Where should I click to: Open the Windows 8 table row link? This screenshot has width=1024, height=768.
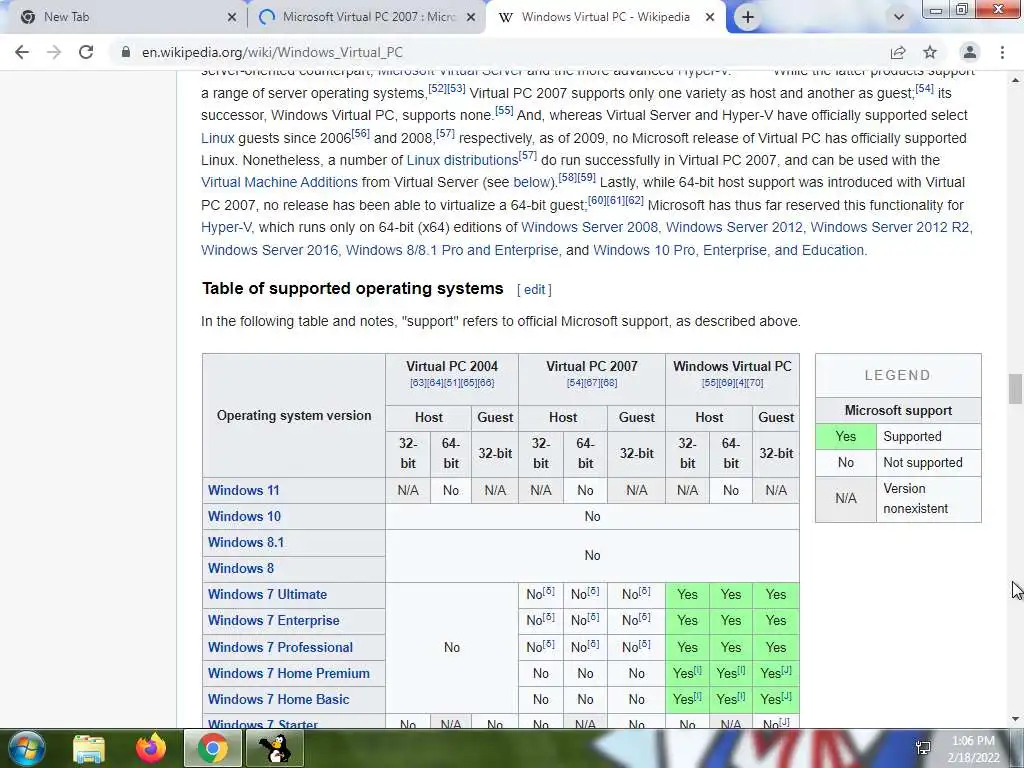click(x=240, y=569)
